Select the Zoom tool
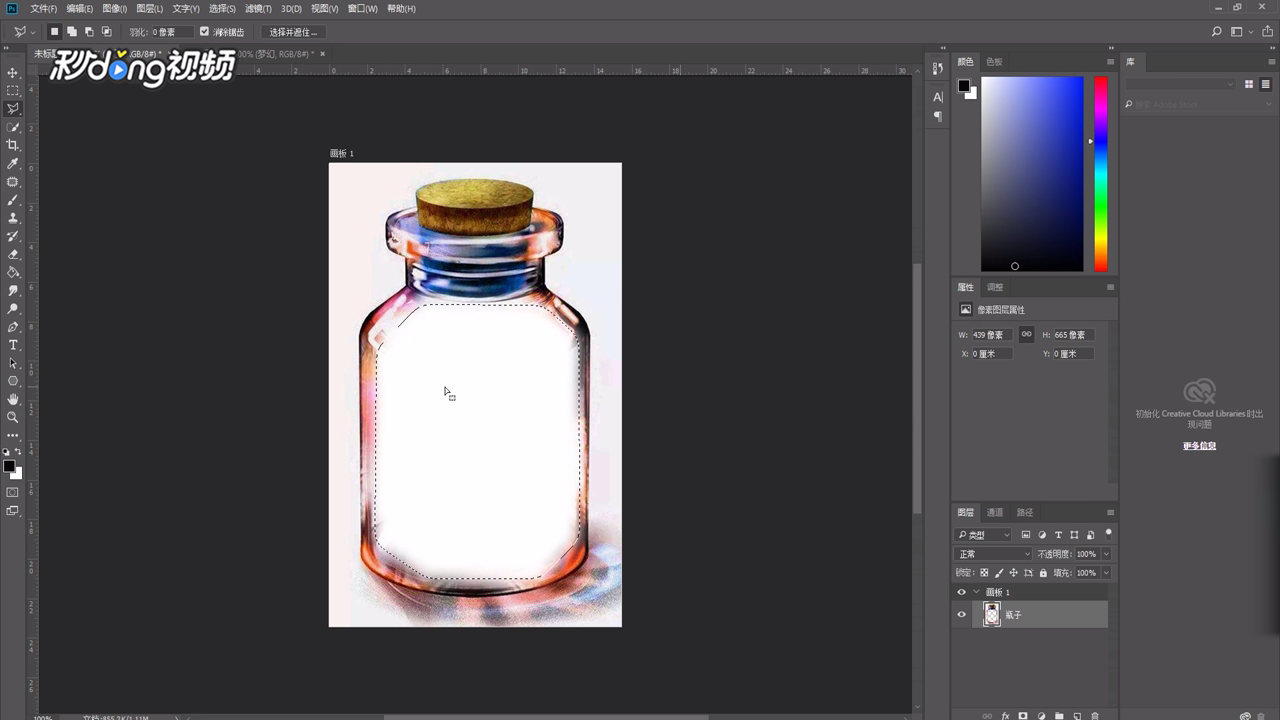This screenshot has width=1280, height=720. click(x=13, y=417)
